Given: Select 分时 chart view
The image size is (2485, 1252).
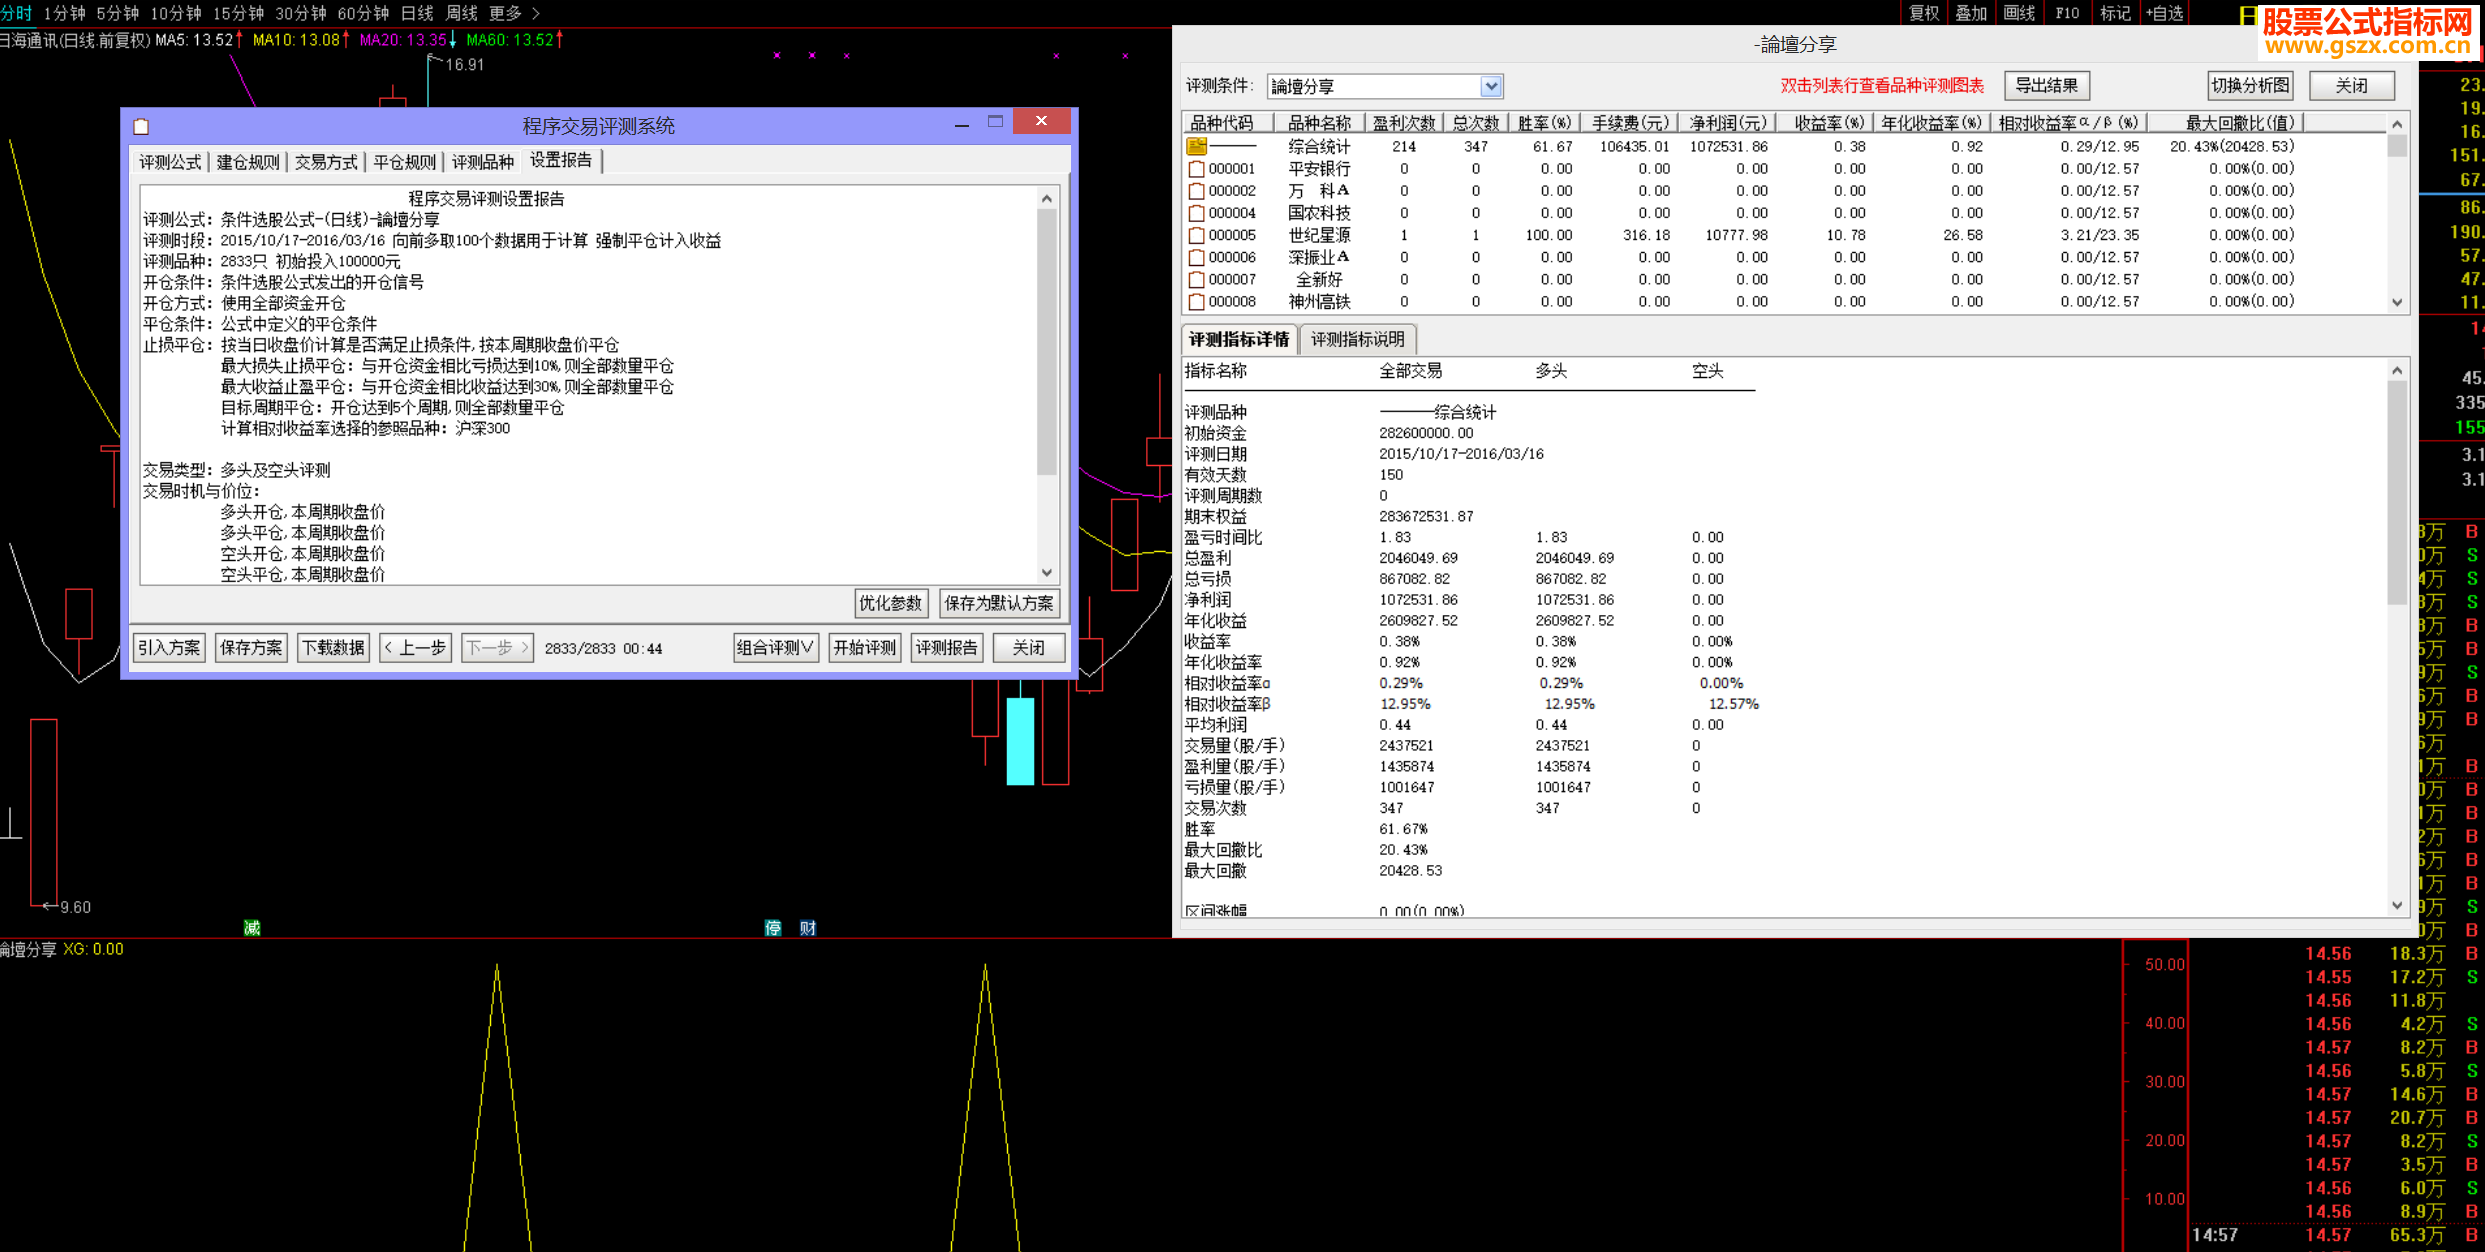Looking at the screenshot, I should 17,13.
